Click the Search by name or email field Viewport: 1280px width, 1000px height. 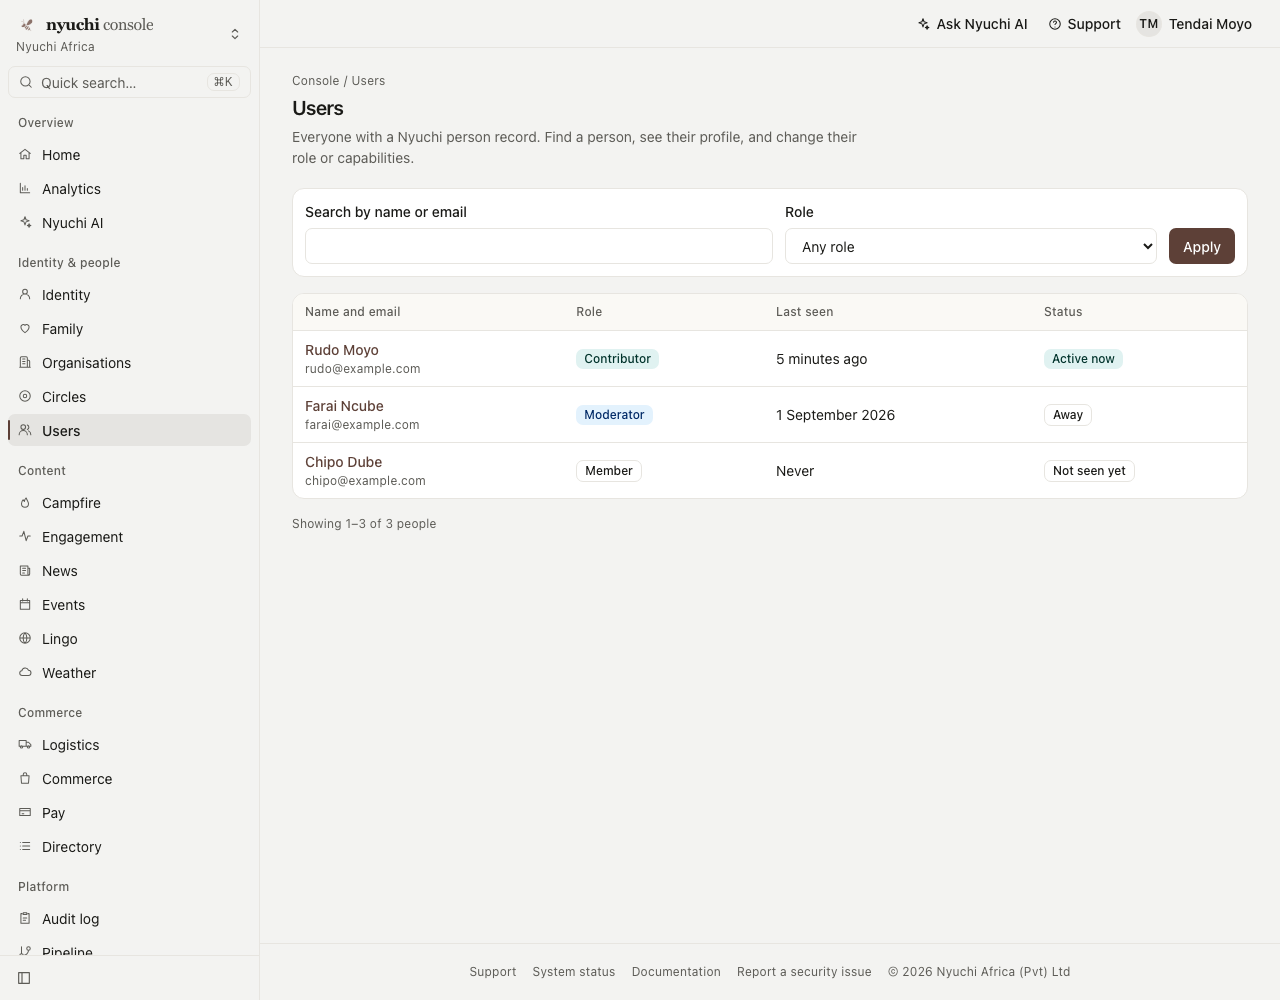(539, 246)
